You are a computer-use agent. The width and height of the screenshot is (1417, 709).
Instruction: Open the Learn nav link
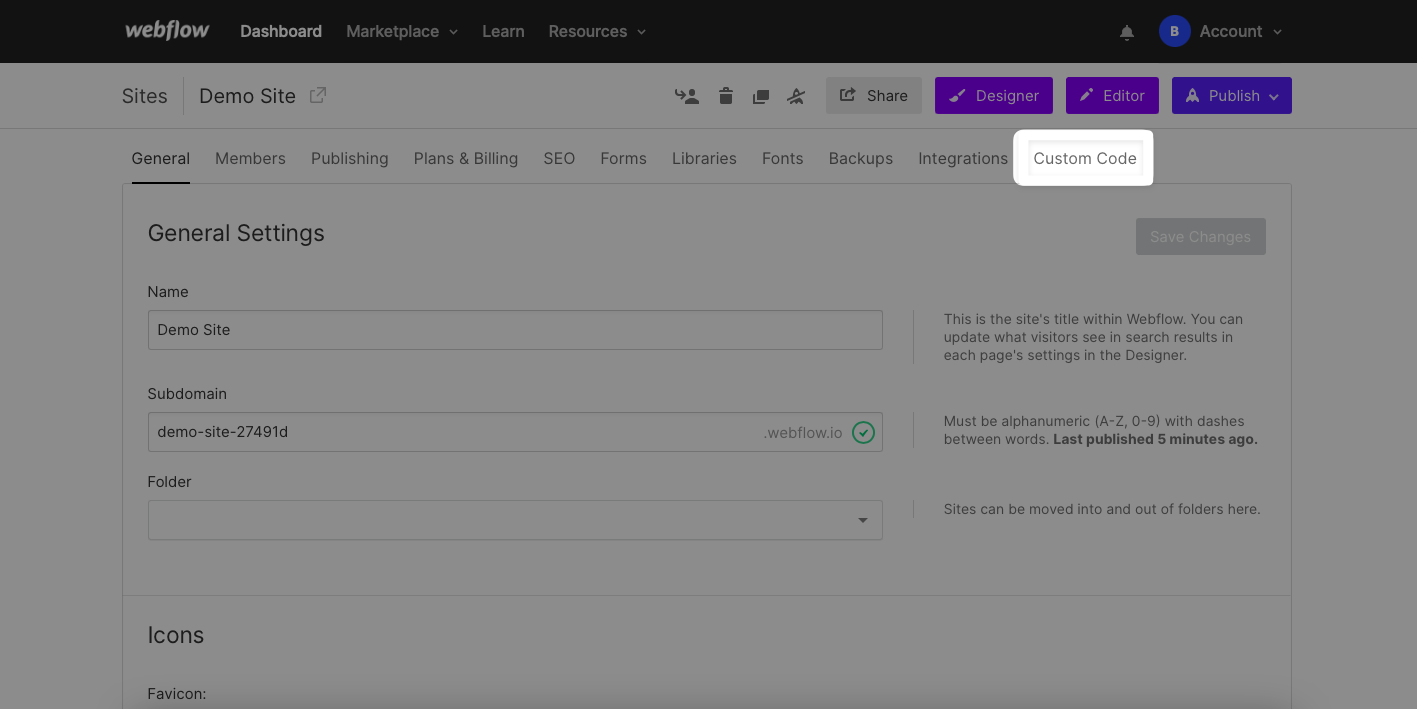click(503, 31)
